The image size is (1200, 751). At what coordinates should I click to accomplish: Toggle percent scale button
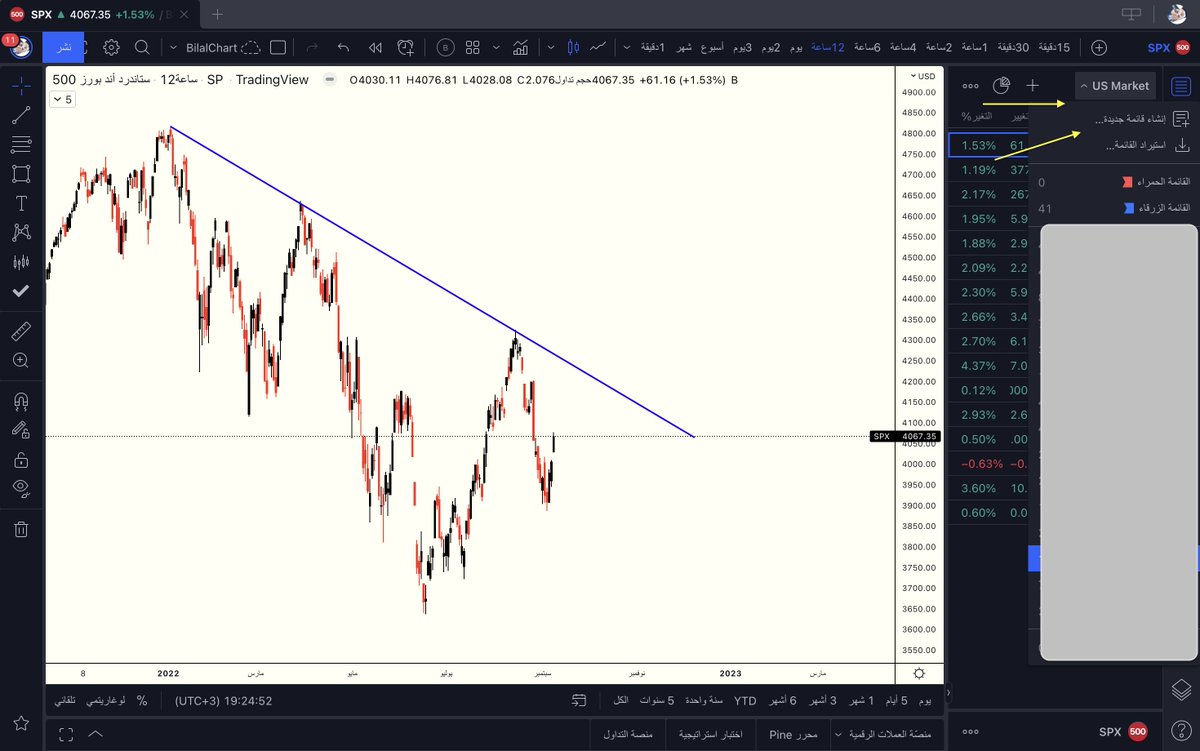[142, 701]
